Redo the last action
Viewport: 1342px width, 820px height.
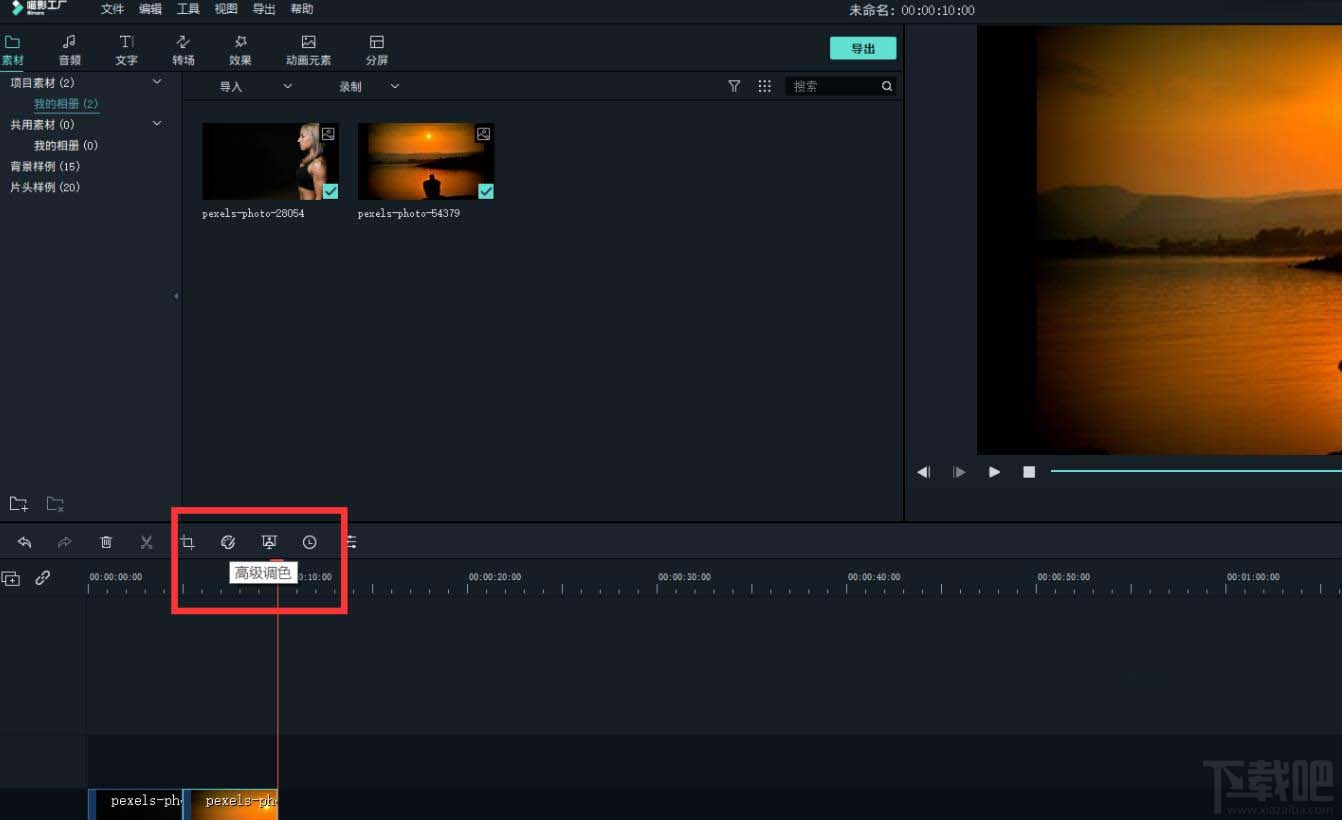65,542
